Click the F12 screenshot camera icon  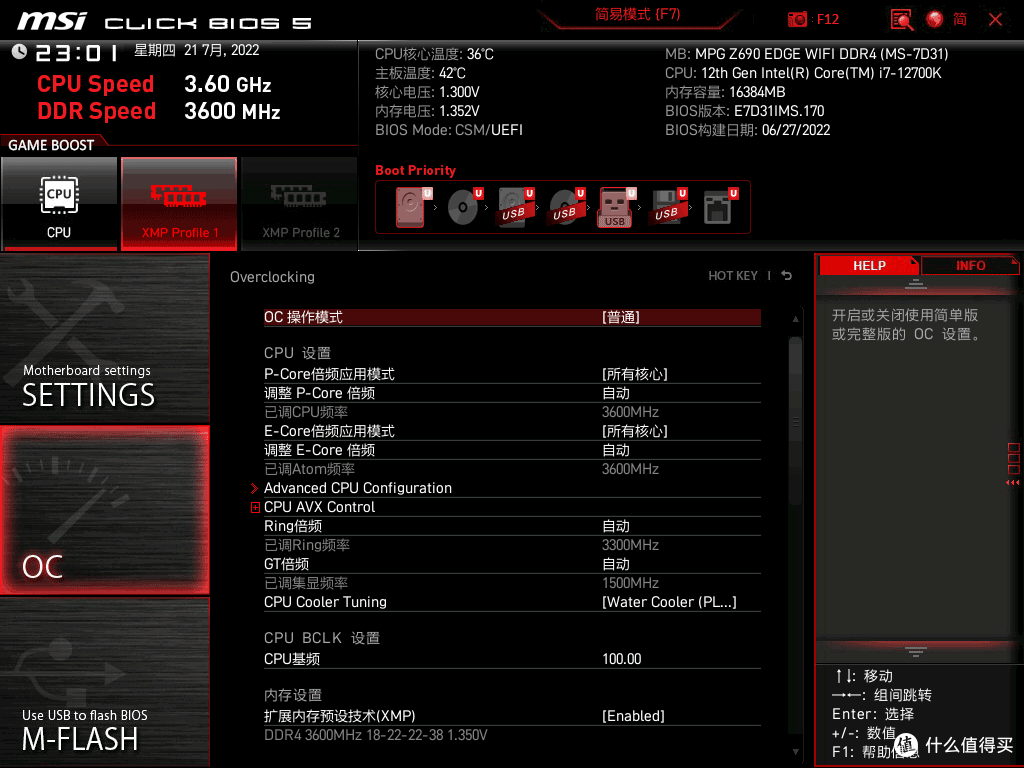tap(797, 20)
